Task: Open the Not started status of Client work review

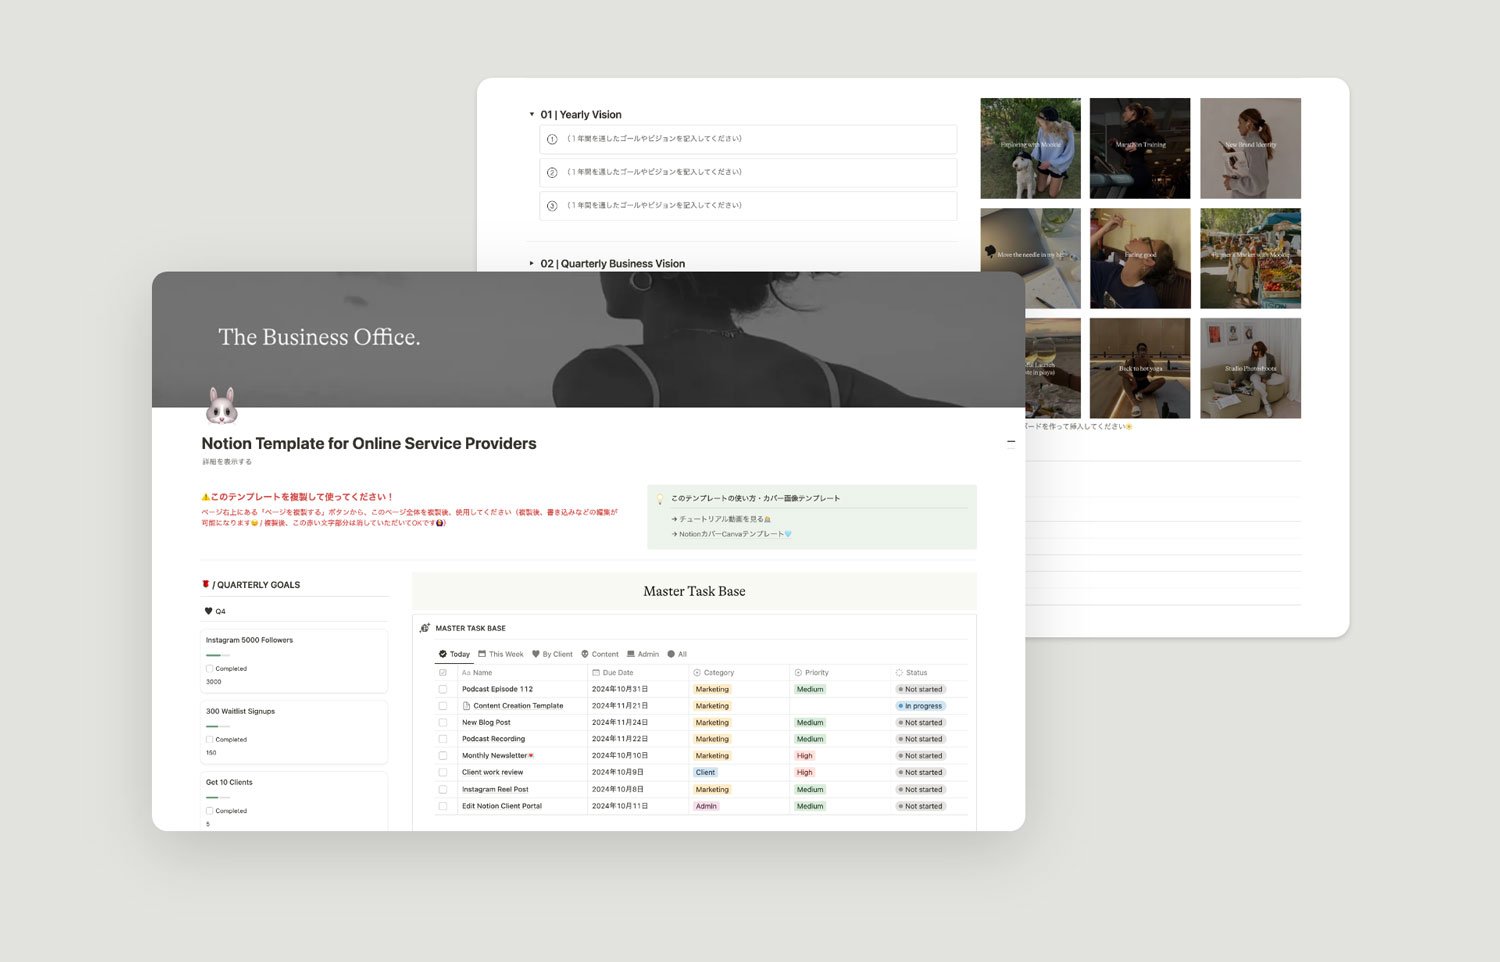Action: tap(920, 772)
